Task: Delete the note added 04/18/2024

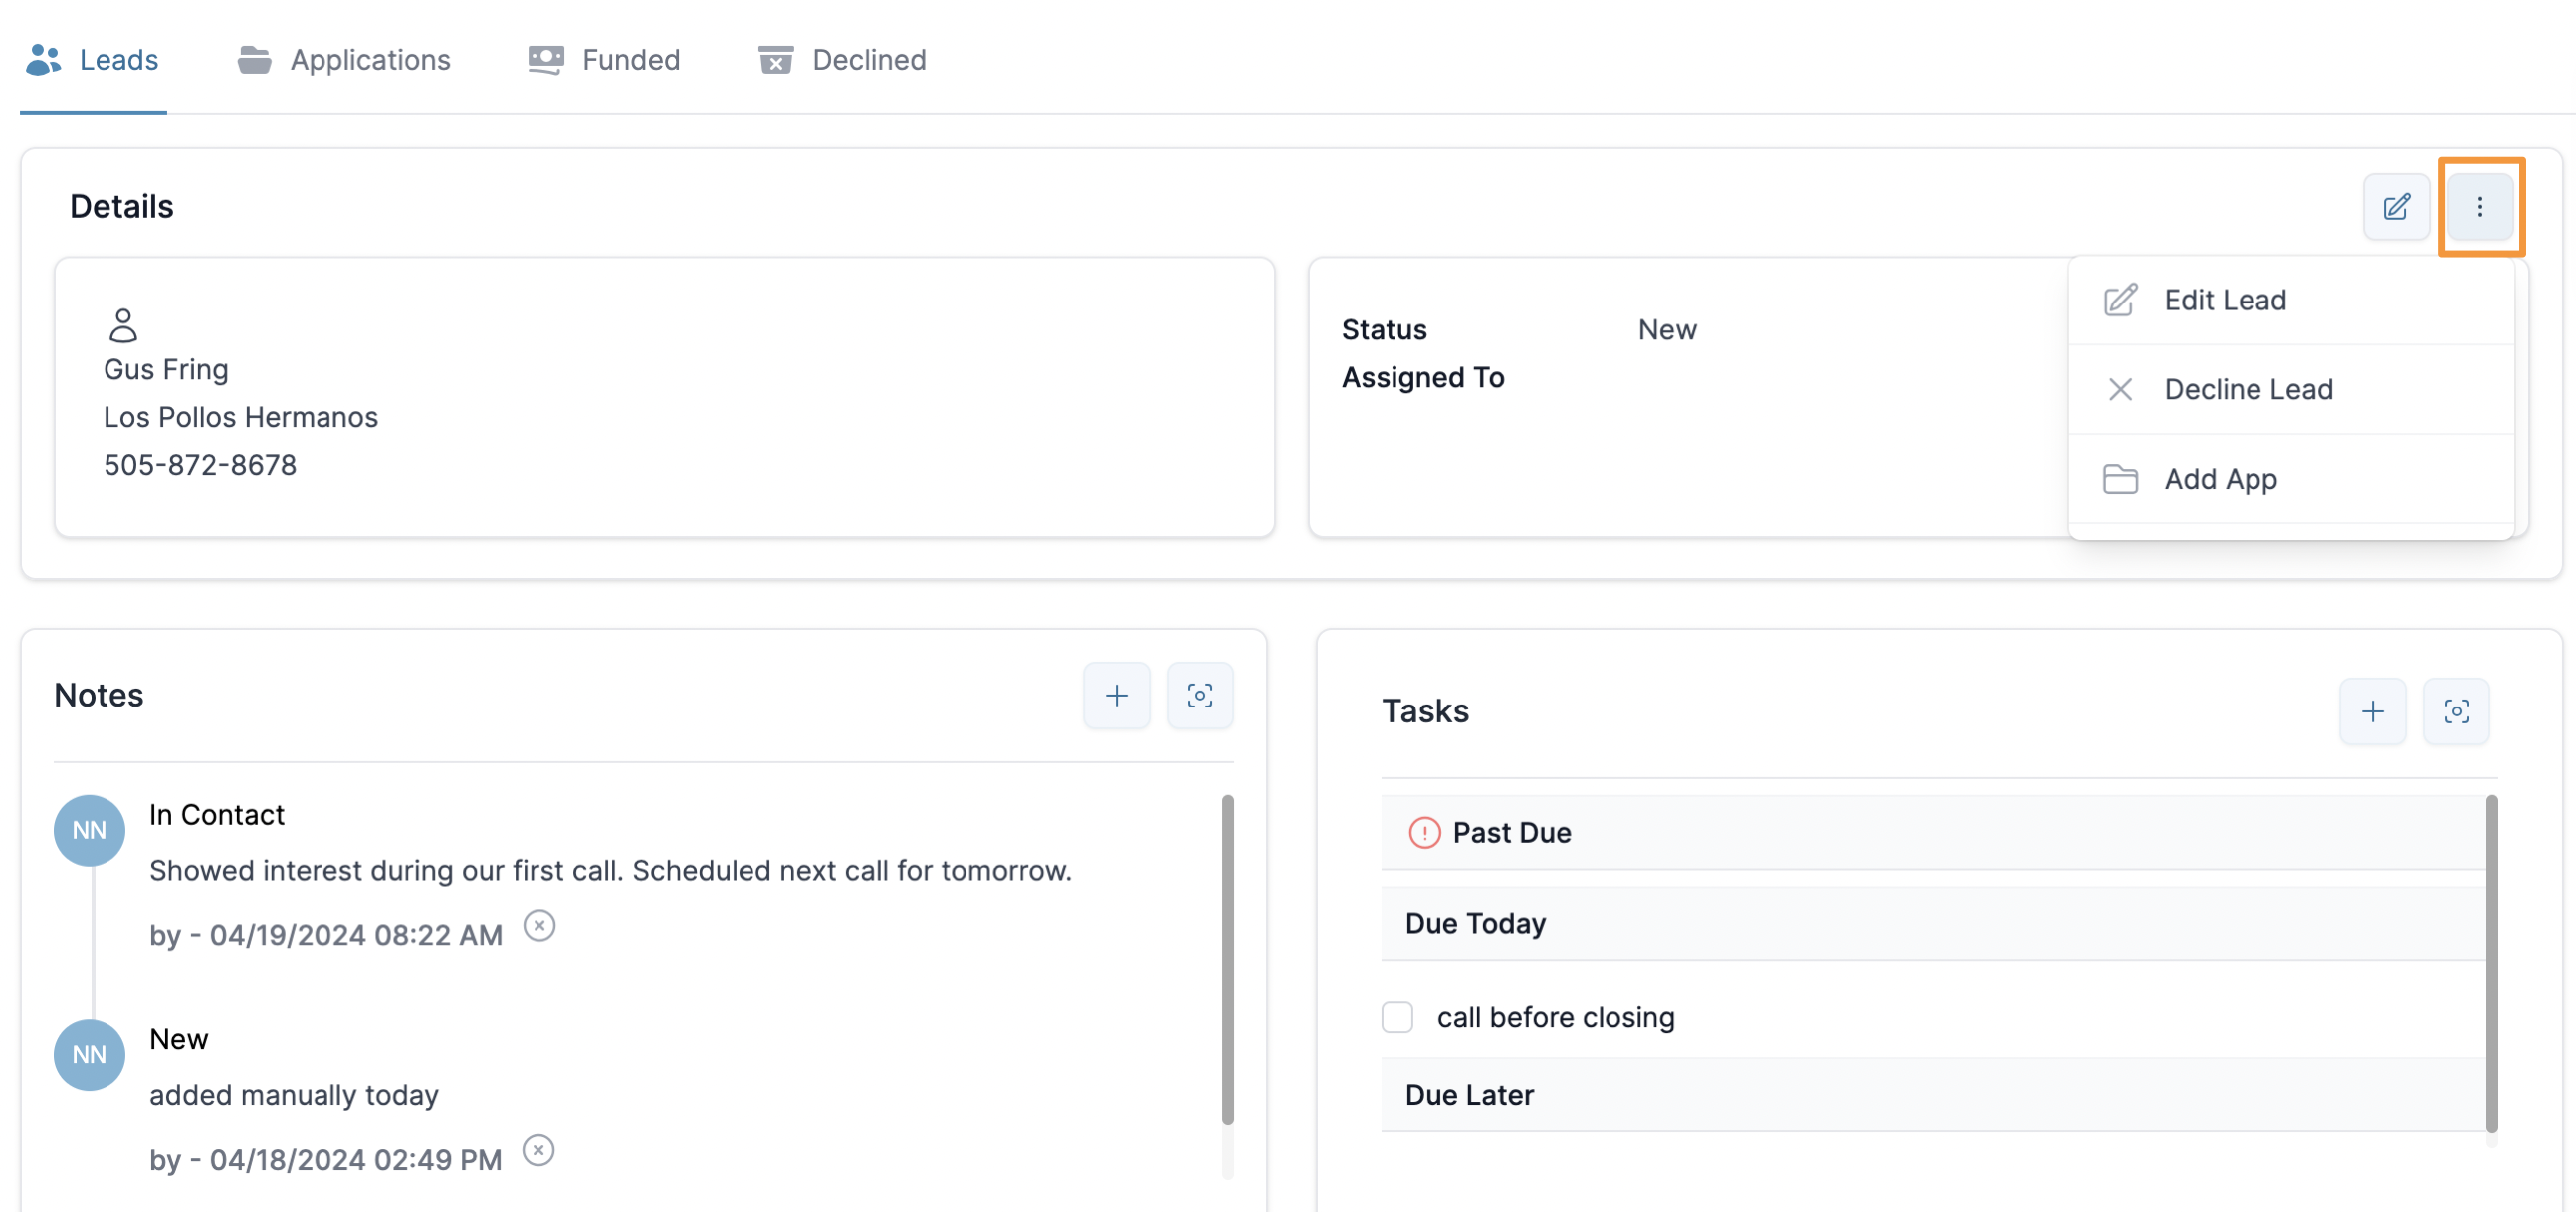Action: [x=538, y=1150]
